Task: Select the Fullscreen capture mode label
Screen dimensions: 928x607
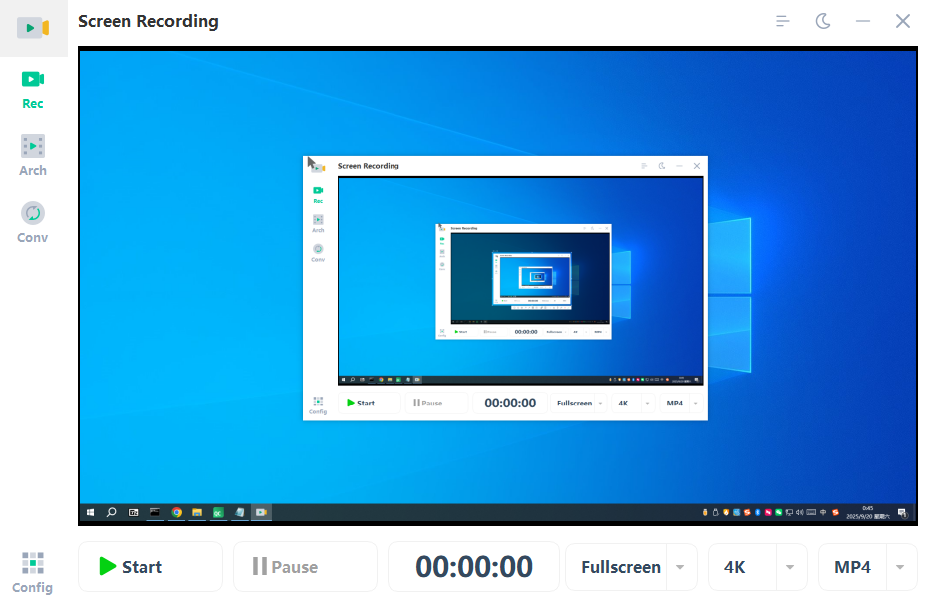Action: click(x=620, y=567)
